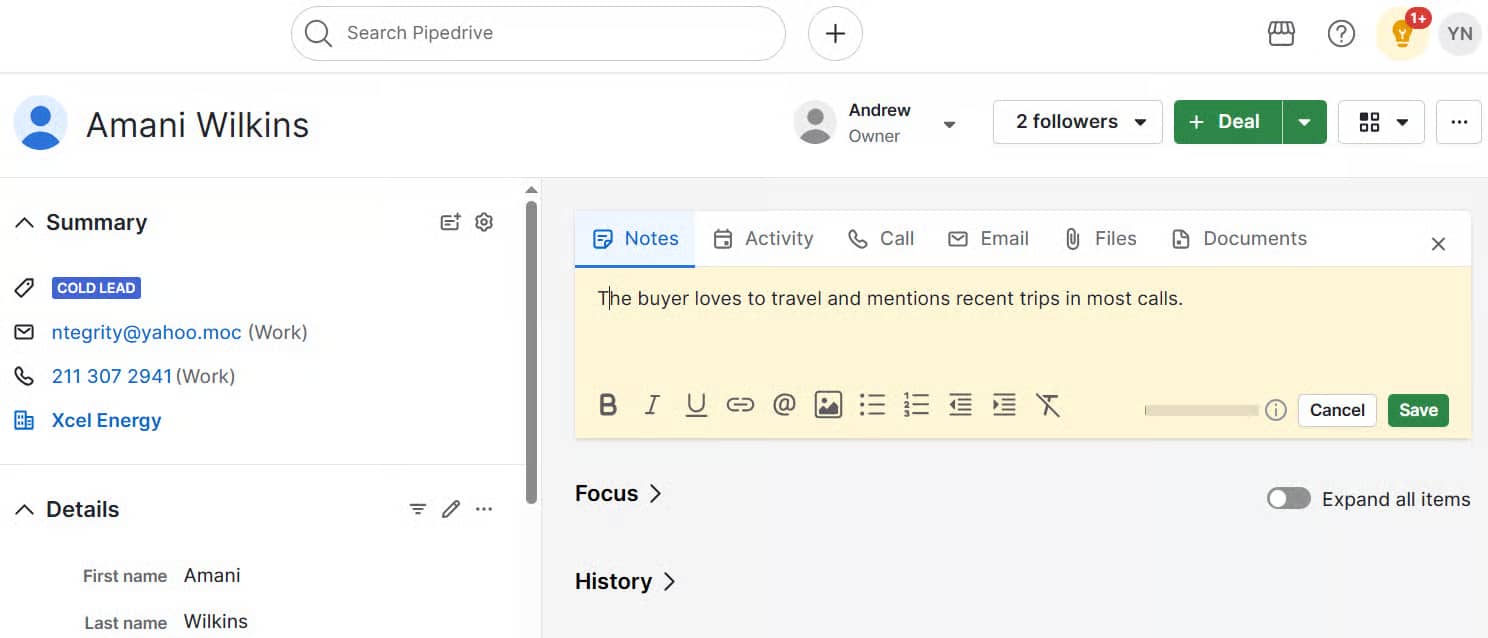Mention a teammate using the @ icon
The image size is (1488, 638).
pos(784,404)
